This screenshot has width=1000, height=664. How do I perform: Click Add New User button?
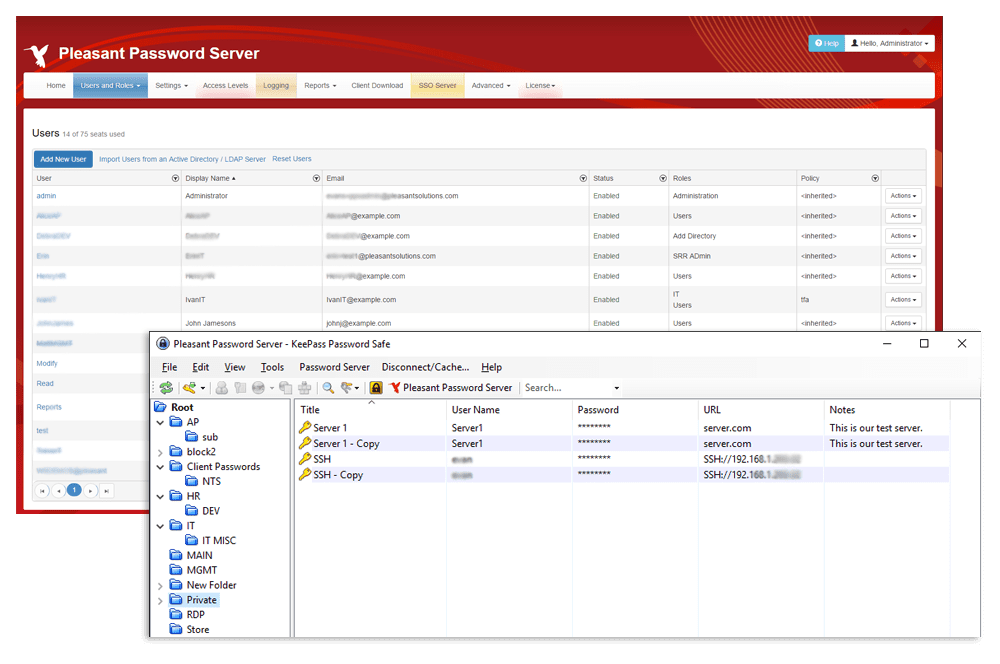pos(63,159)
